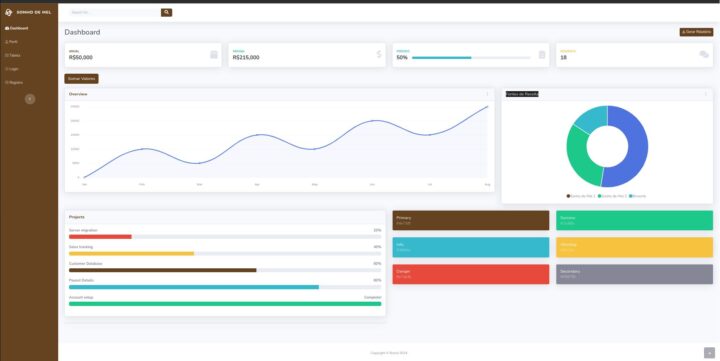Screen dimensions: 720x361
Task: Focus the search input field
Action: tap(115, 12)
